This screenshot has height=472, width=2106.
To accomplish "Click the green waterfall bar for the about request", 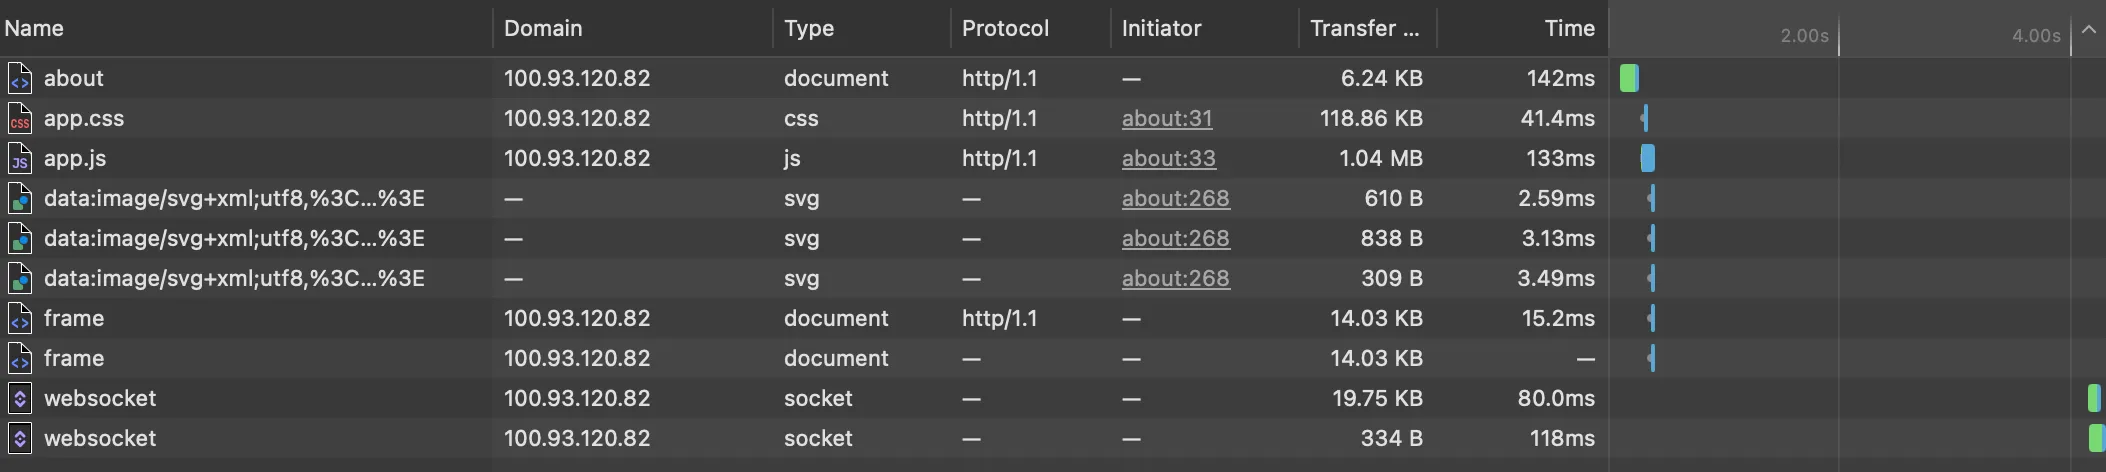I will pyautogui.click(x=1629, y=78).
